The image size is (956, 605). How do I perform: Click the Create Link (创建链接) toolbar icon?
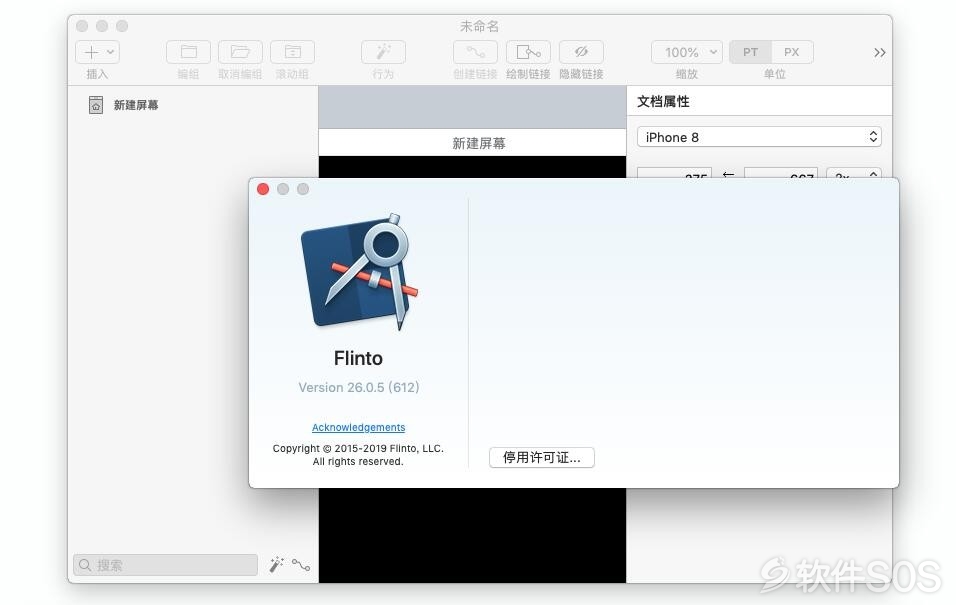476,52
